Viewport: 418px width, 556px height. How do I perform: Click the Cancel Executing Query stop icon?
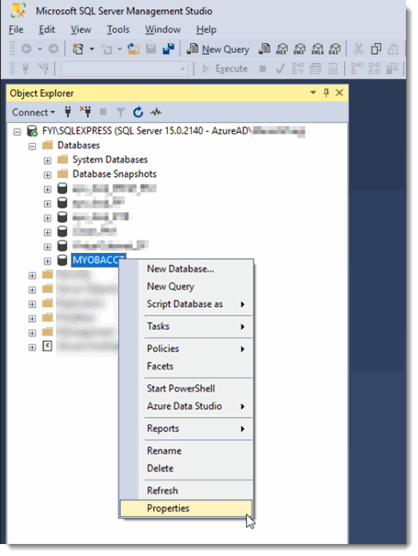click(x=263, y=68)
